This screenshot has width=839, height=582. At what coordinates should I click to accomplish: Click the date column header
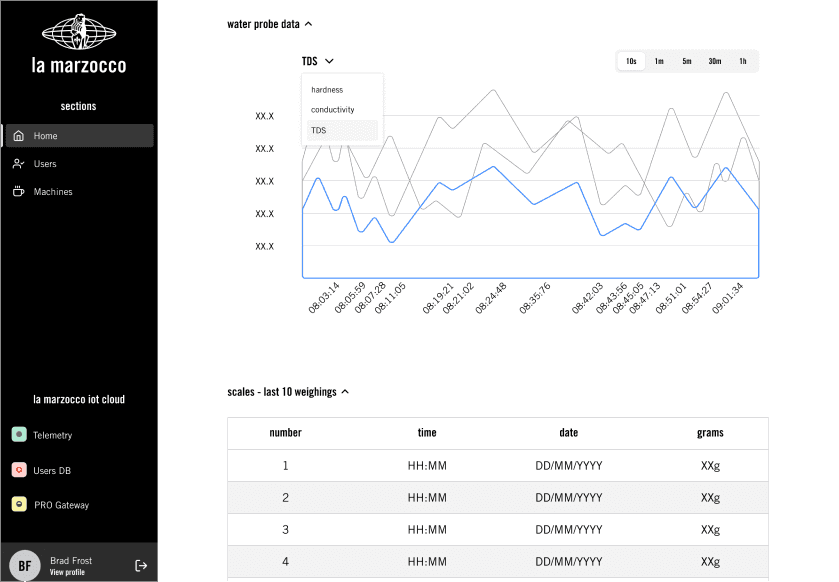569,433
